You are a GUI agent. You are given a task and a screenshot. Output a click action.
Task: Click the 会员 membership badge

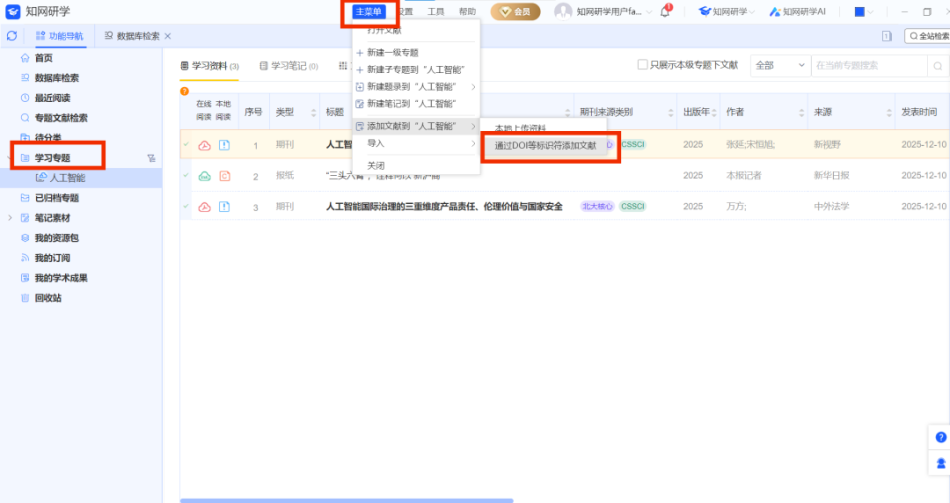coord(515,12)
